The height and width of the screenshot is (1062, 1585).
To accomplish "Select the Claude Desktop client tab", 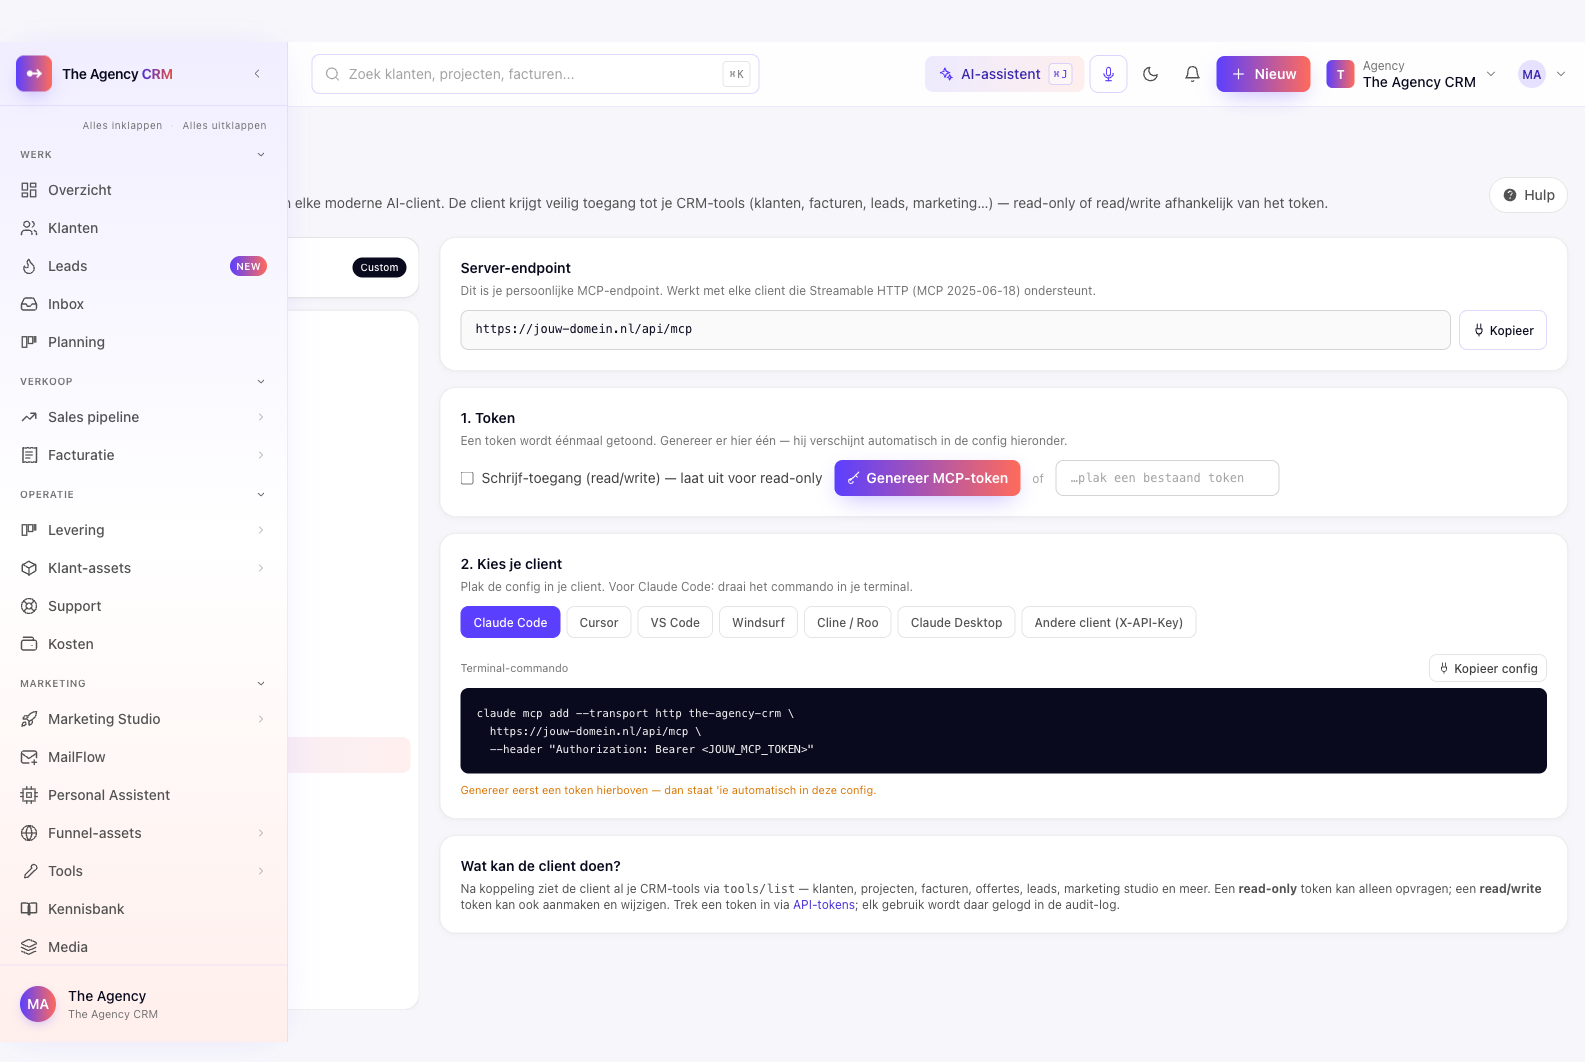I will (x=956, y=622).
